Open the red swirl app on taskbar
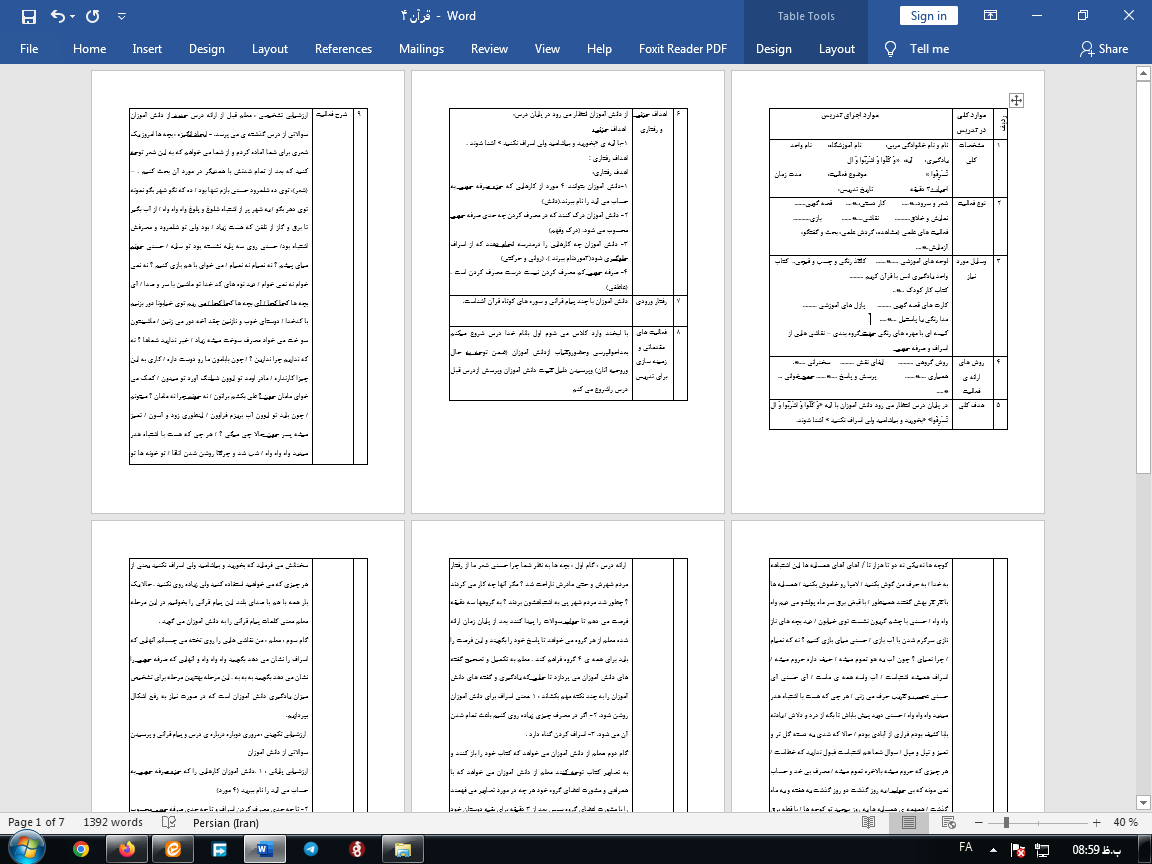 tap(357, 849)
